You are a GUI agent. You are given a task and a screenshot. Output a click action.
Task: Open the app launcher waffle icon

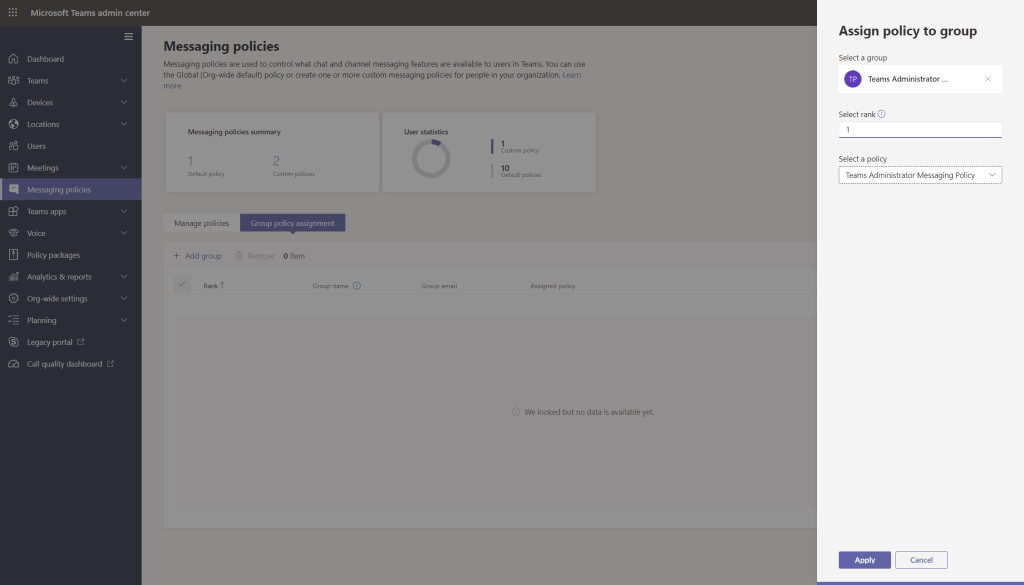pyautogui.click(x=13, y=12)
